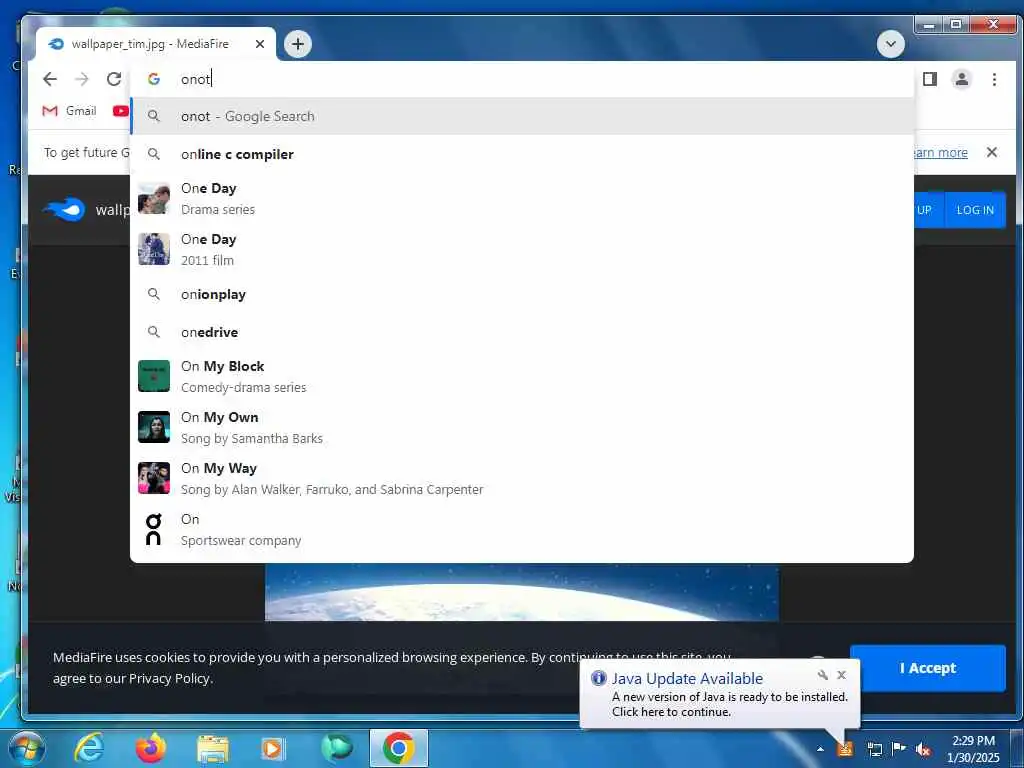Toggle the Chrome side panel icon
The width and height of the screenshot is (1024, 768).
click(929, 79)
